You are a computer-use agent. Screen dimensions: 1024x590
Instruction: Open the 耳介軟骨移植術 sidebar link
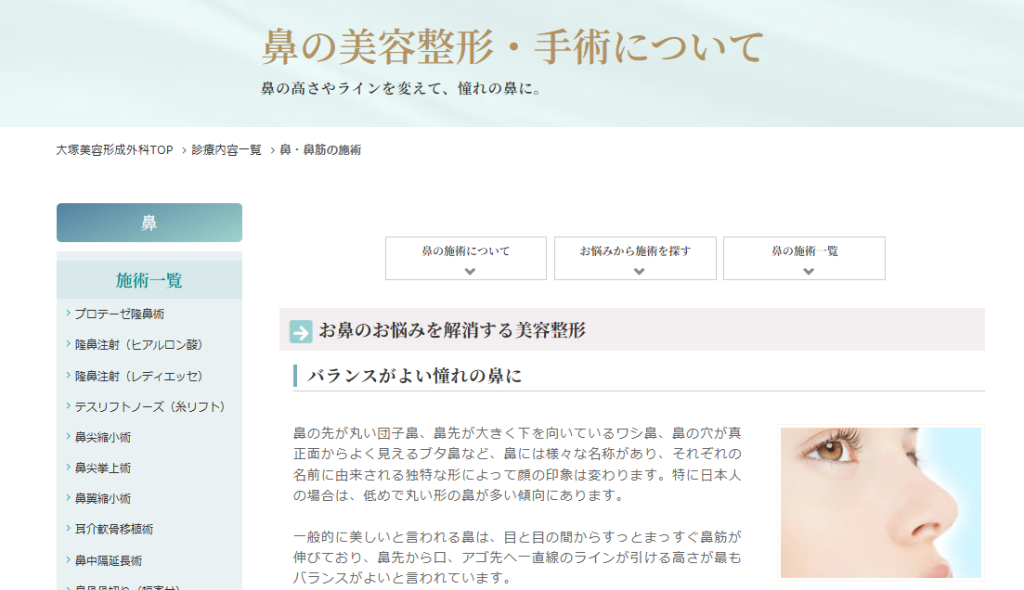click(114, 529)
